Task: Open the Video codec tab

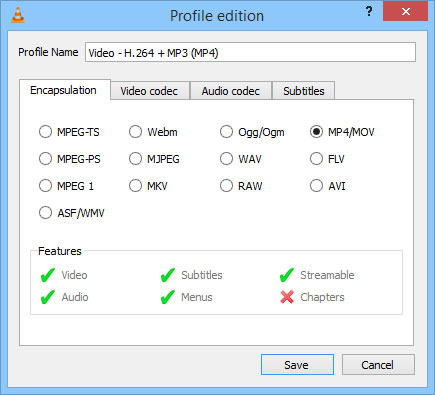Action: pyautogui.click(x=149, y=91)
